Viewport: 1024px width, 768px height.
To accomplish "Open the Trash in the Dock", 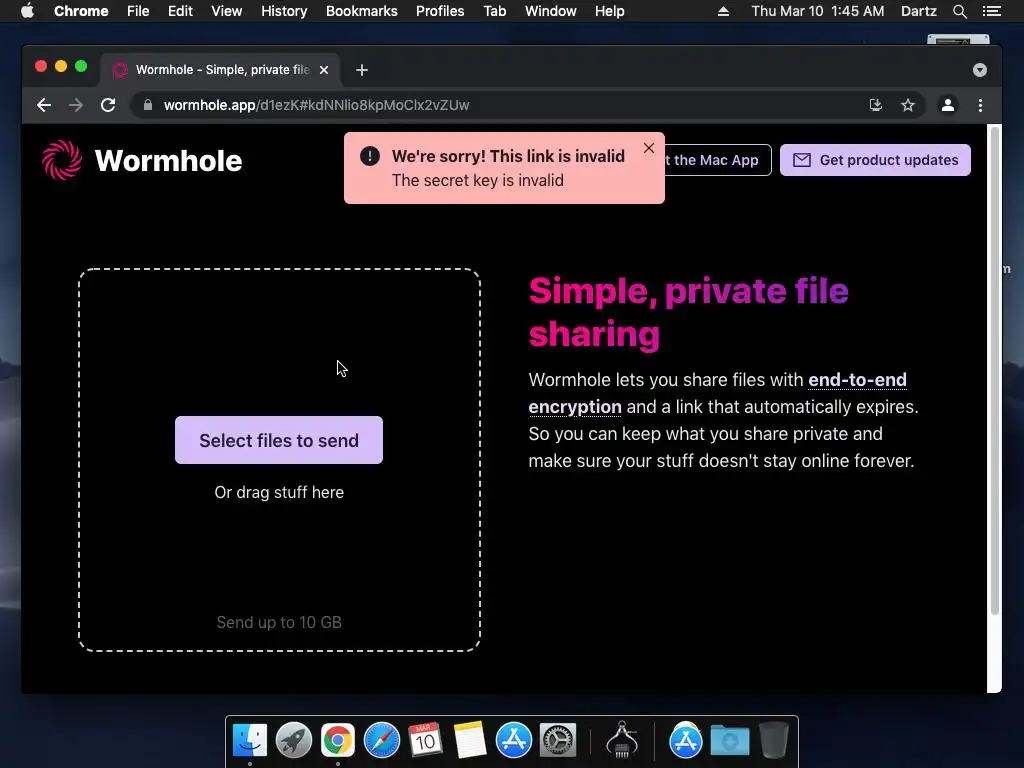I will [x=773, y=740].
